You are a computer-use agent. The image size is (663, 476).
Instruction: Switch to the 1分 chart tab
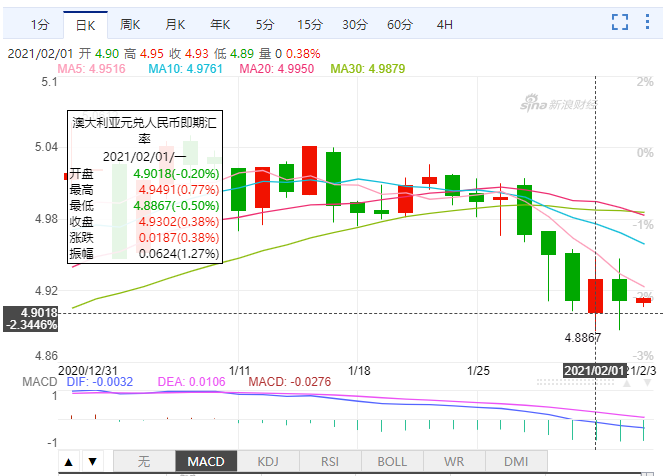point(40,25)
